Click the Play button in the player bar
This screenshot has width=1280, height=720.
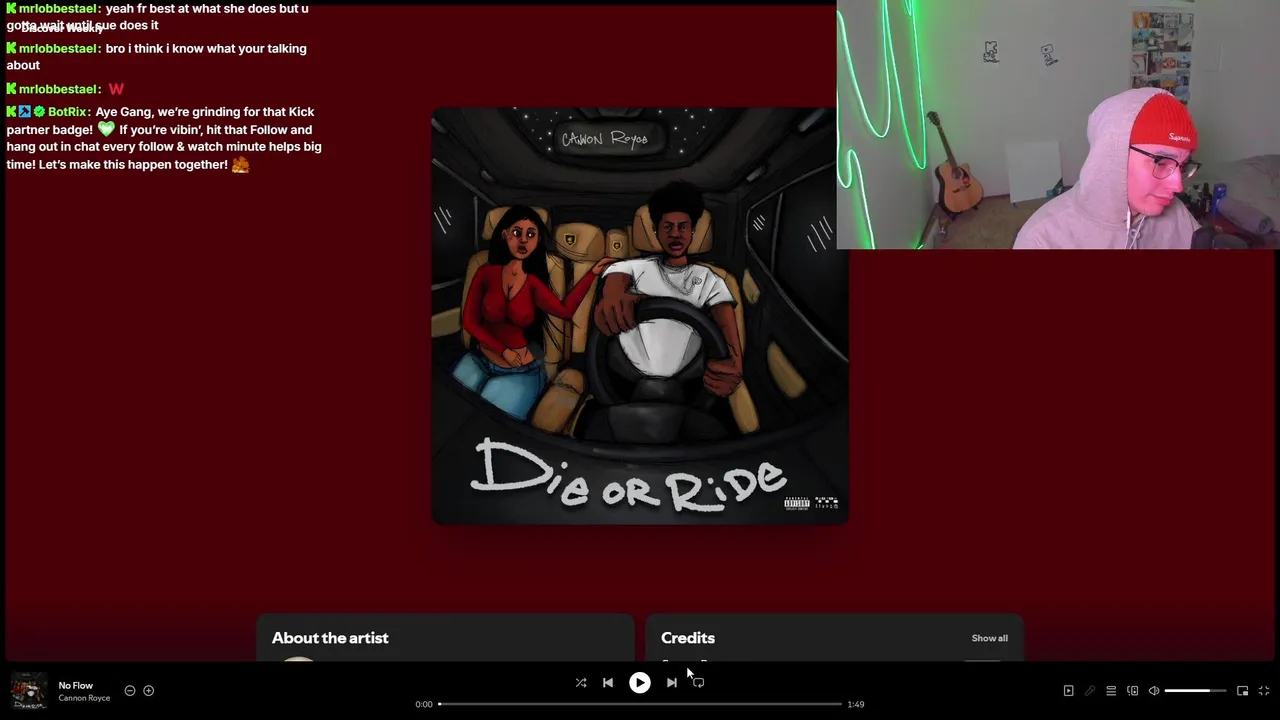(x=639, y=683)
